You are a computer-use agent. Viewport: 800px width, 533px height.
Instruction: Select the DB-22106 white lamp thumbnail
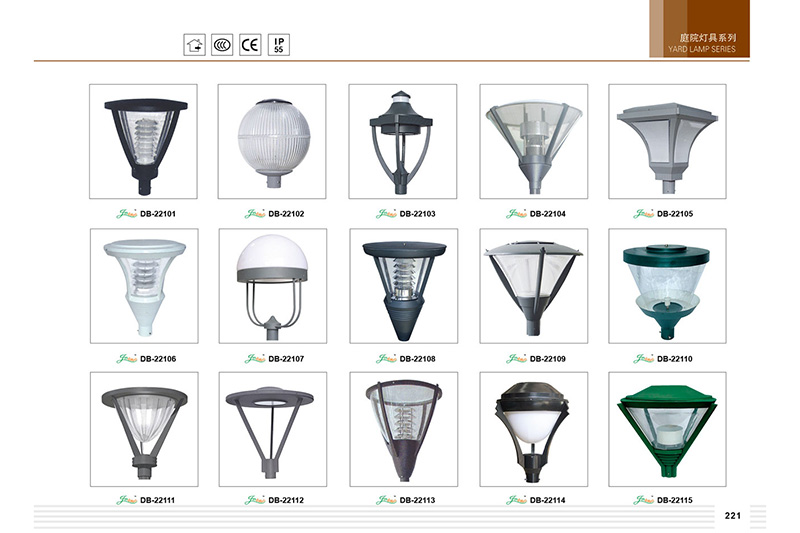[144, 286]
